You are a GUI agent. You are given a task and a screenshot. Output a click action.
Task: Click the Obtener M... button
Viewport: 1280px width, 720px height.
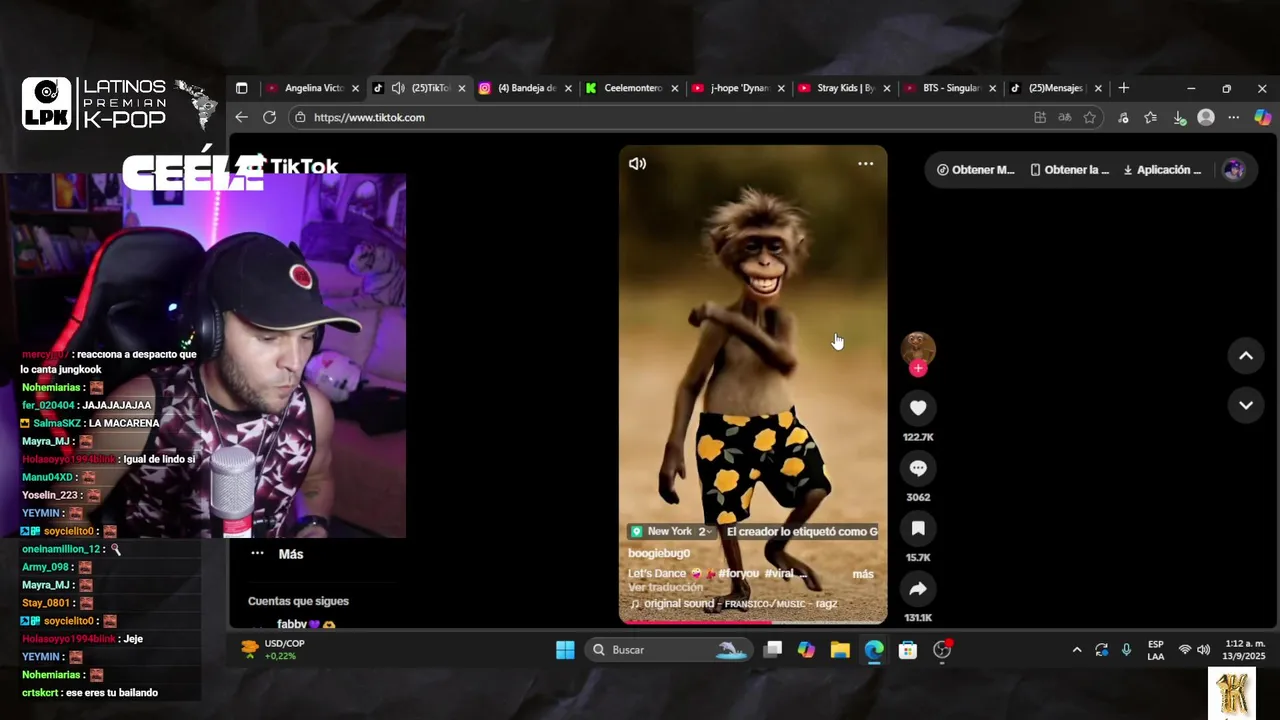coord(975,170)
